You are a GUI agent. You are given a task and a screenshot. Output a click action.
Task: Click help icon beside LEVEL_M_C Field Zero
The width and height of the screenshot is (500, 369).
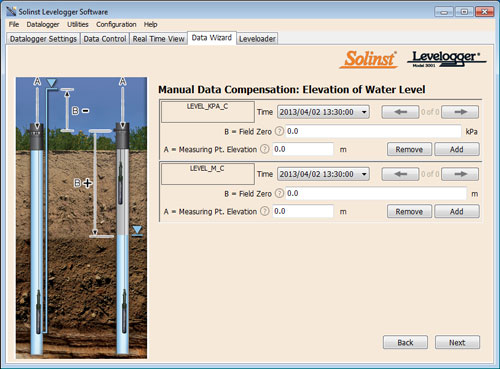pos(279,193)
